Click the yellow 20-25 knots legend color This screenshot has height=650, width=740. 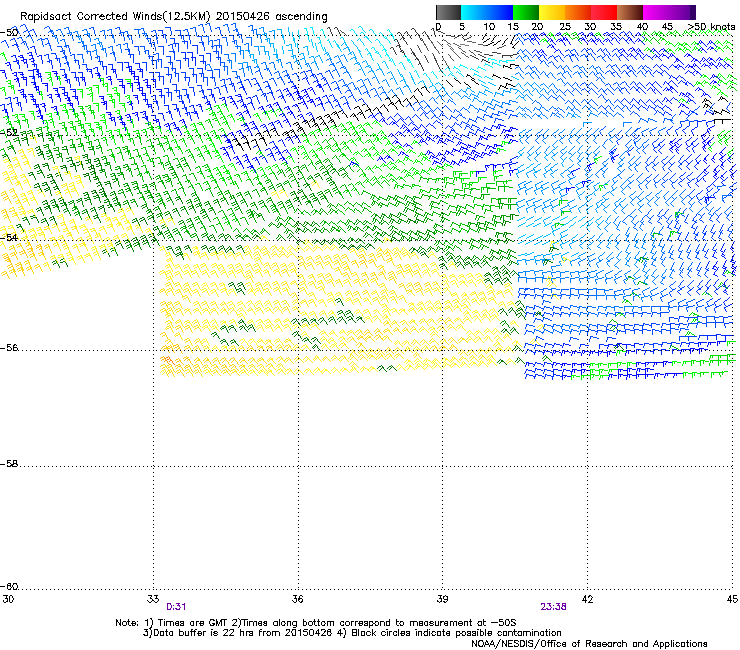click(552, 12)
